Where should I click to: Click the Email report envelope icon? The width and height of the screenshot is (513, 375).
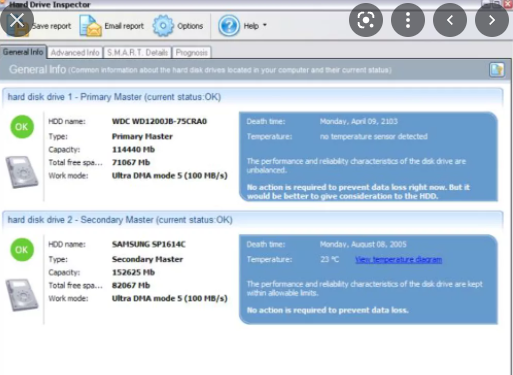pyautogui.click(x=90, y=26)
